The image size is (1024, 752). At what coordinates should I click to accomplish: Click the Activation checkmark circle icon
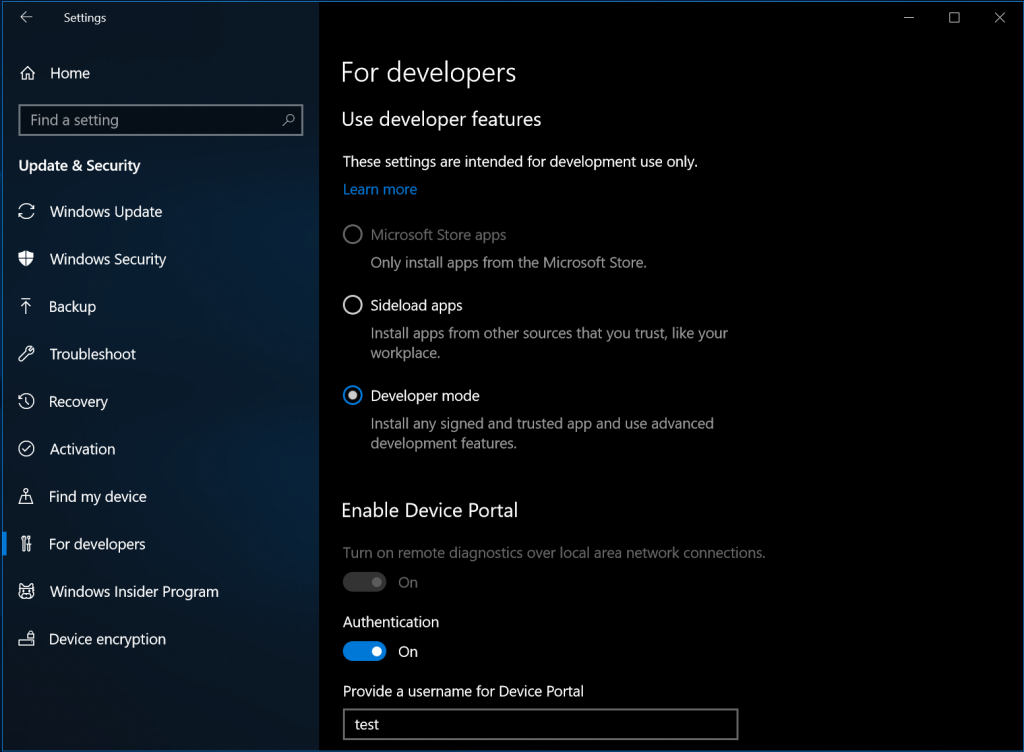[x=27, y=449]
